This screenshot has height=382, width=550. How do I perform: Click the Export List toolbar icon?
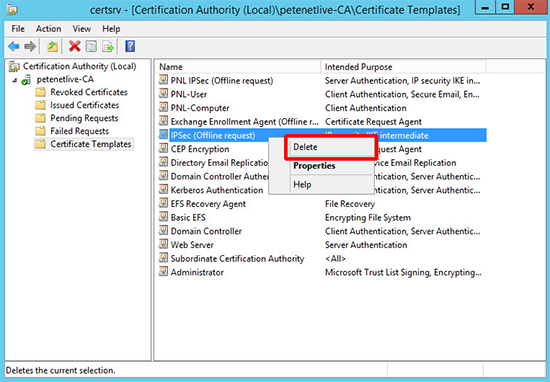108,46
